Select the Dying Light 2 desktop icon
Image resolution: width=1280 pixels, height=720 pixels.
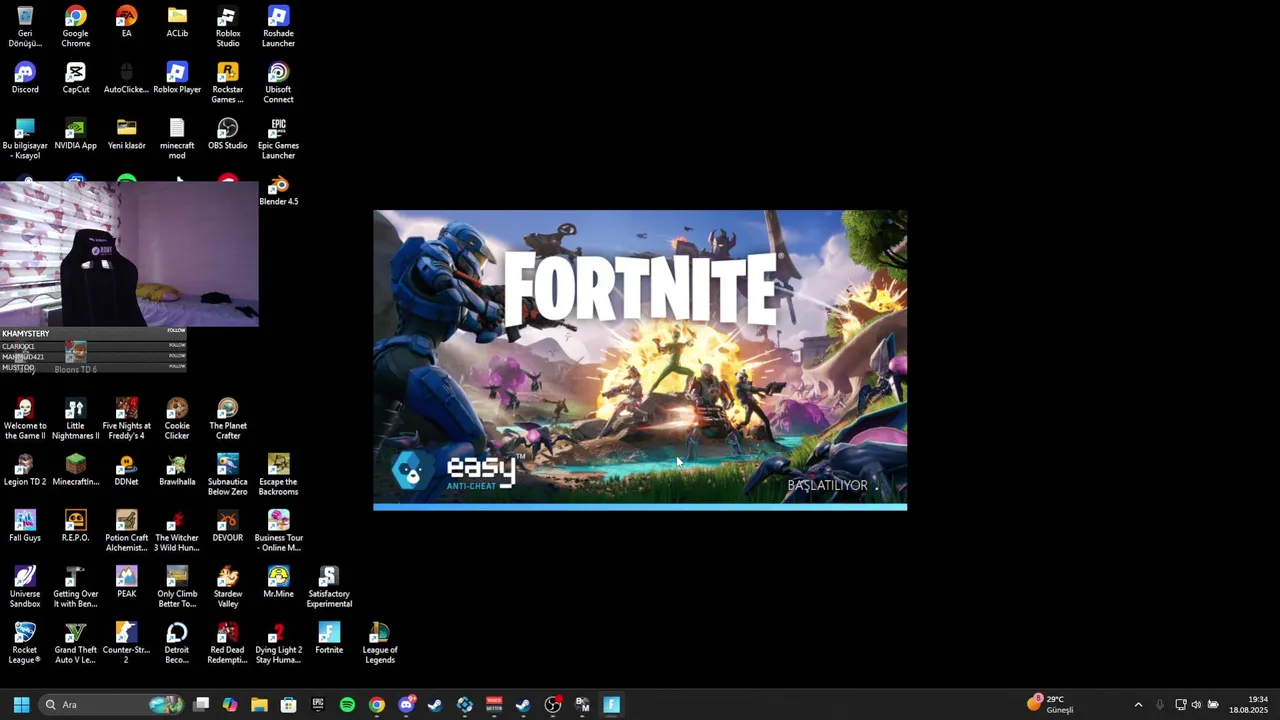(x=278, y=643)
